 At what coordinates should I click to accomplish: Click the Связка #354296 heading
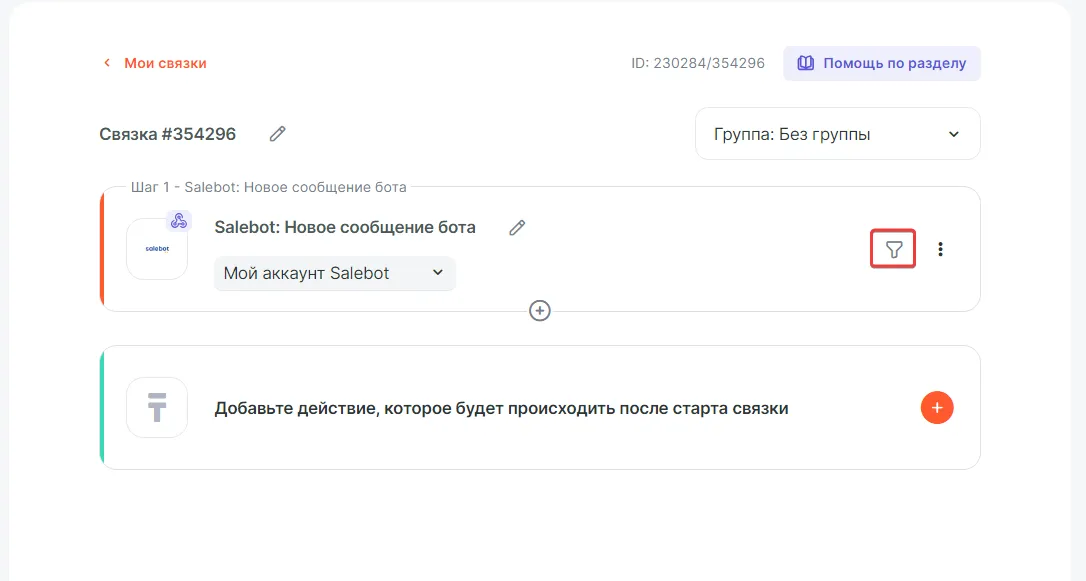[x=168, y=134]
